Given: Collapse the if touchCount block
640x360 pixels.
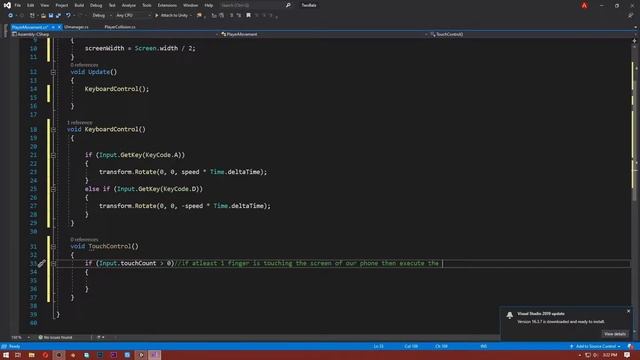Looking at the screenshot, I should click(53, 264).
